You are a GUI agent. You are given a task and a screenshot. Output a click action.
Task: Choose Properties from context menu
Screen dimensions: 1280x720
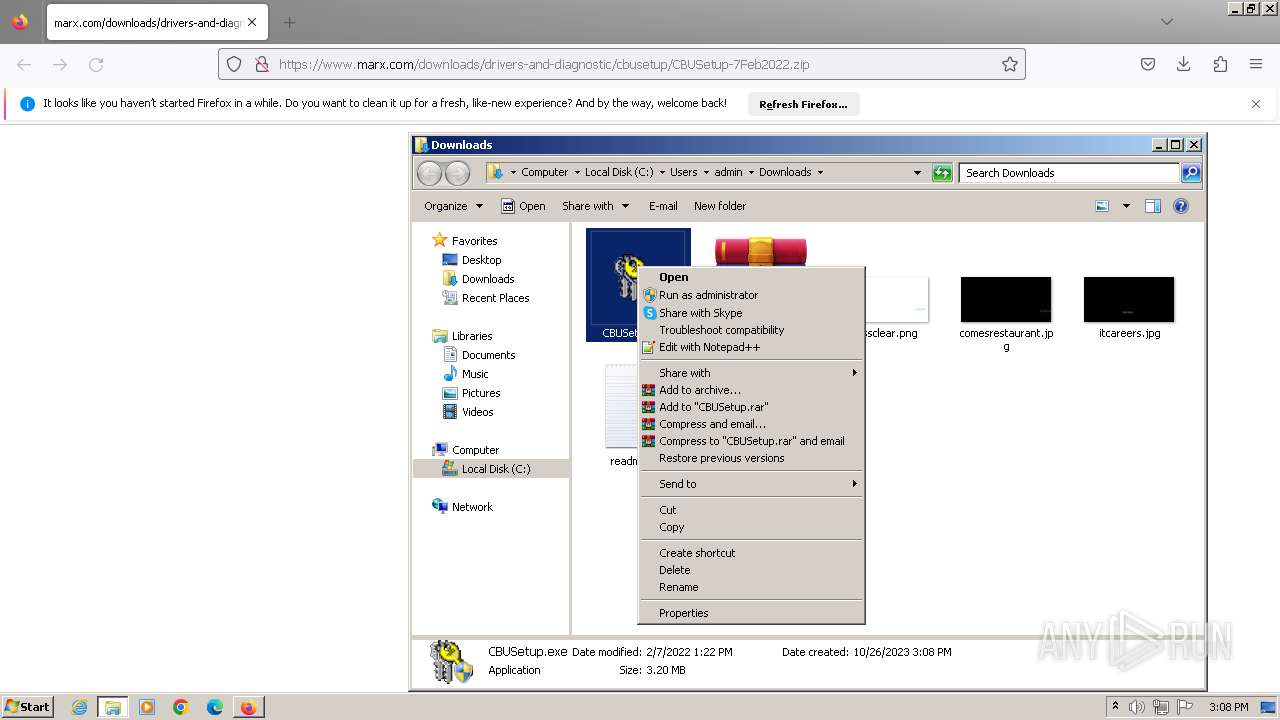tap(751, 613)
